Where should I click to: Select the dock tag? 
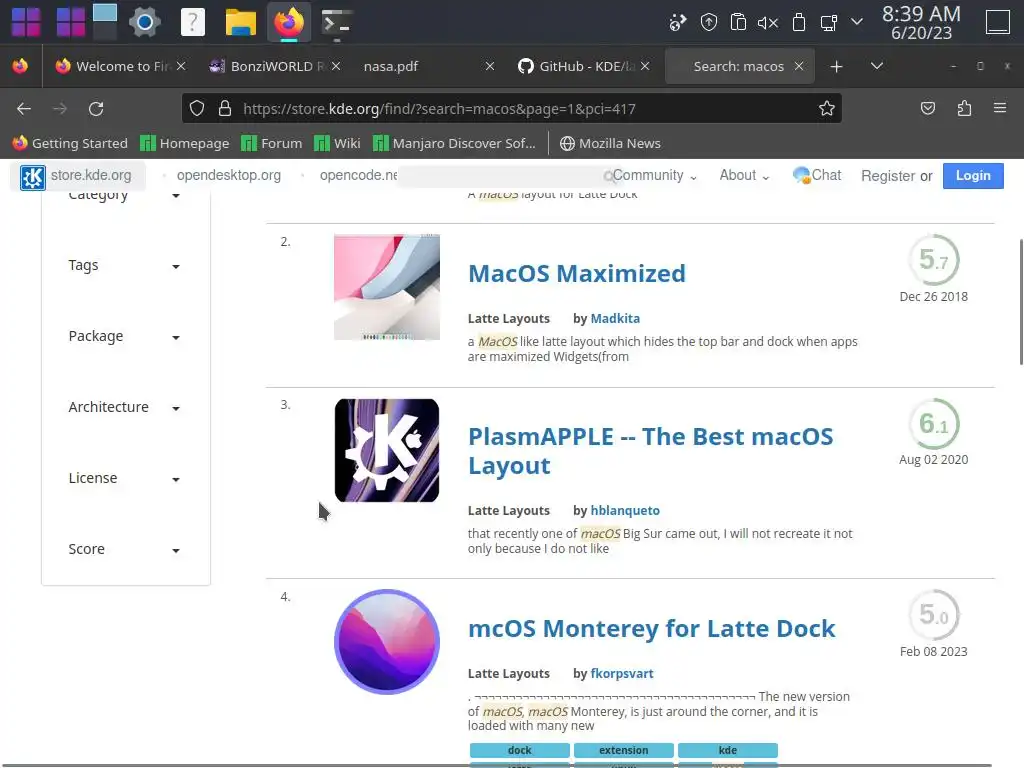point(520,750)
